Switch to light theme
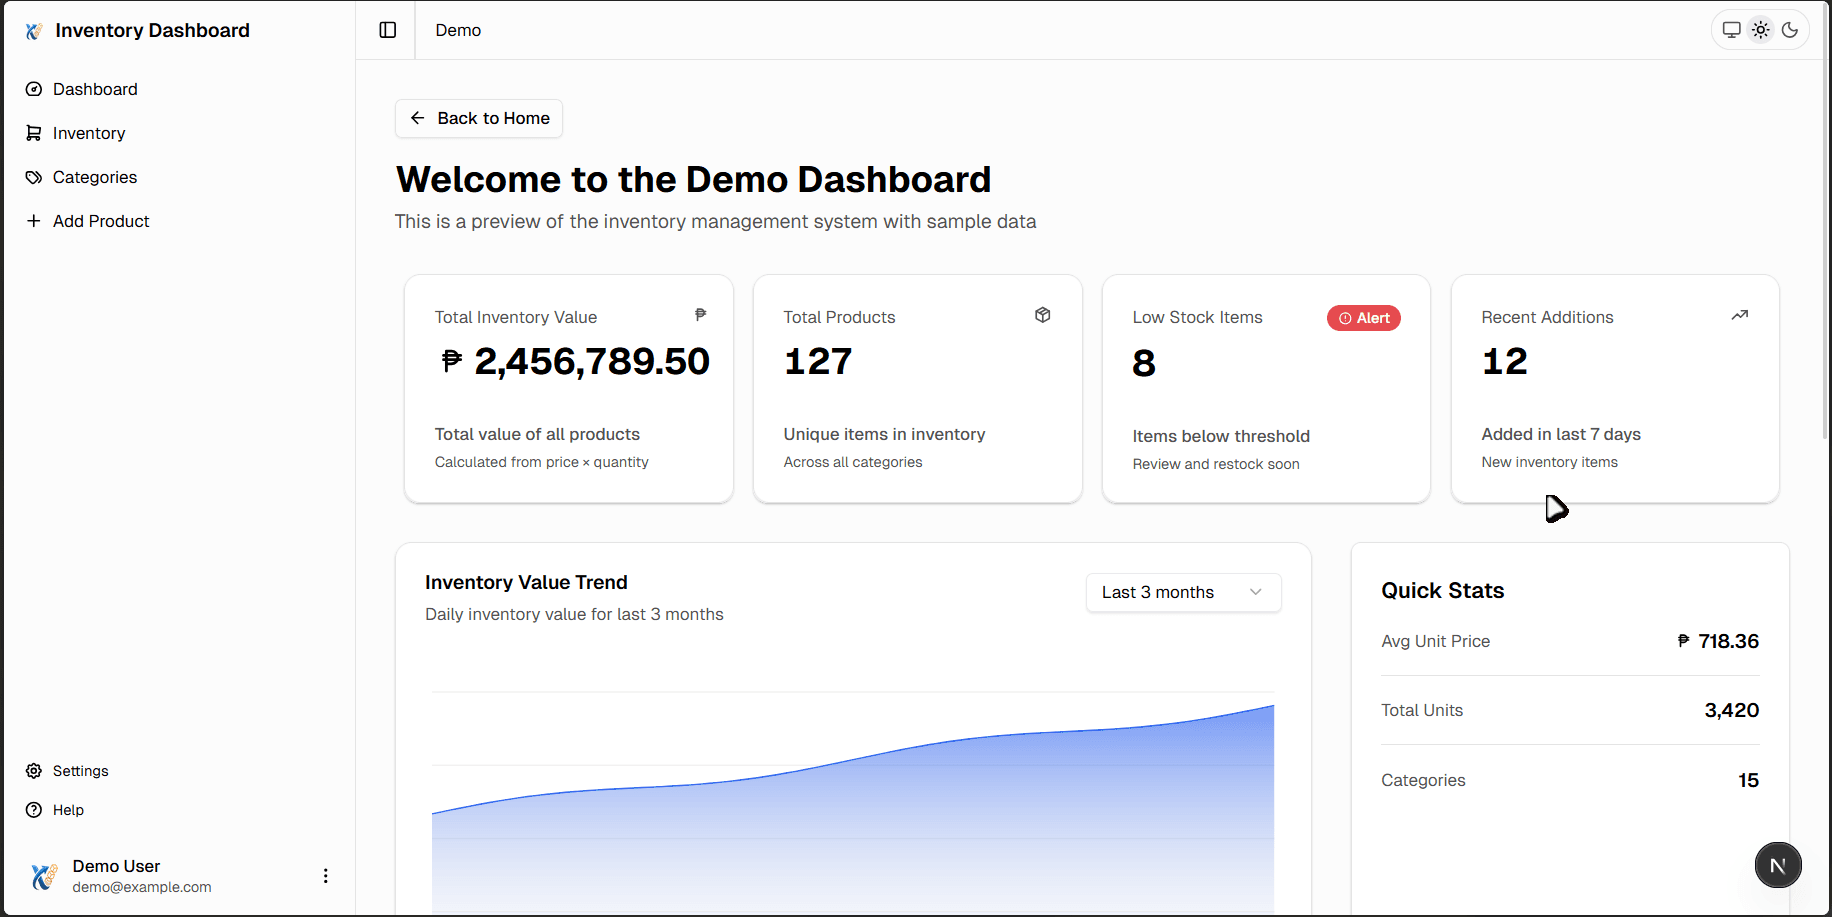The image size is (1832, 917). click(1761, 29)
